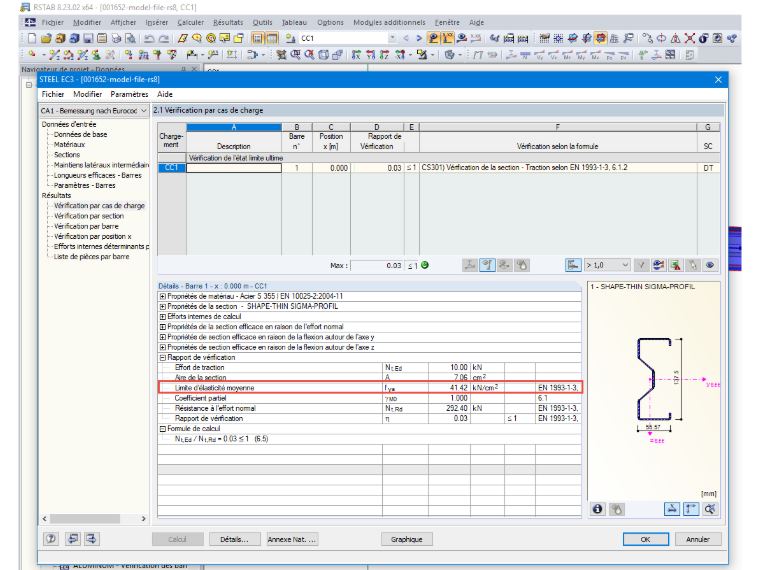Click the Annuler button
The image size is (760, 570).
698,539
